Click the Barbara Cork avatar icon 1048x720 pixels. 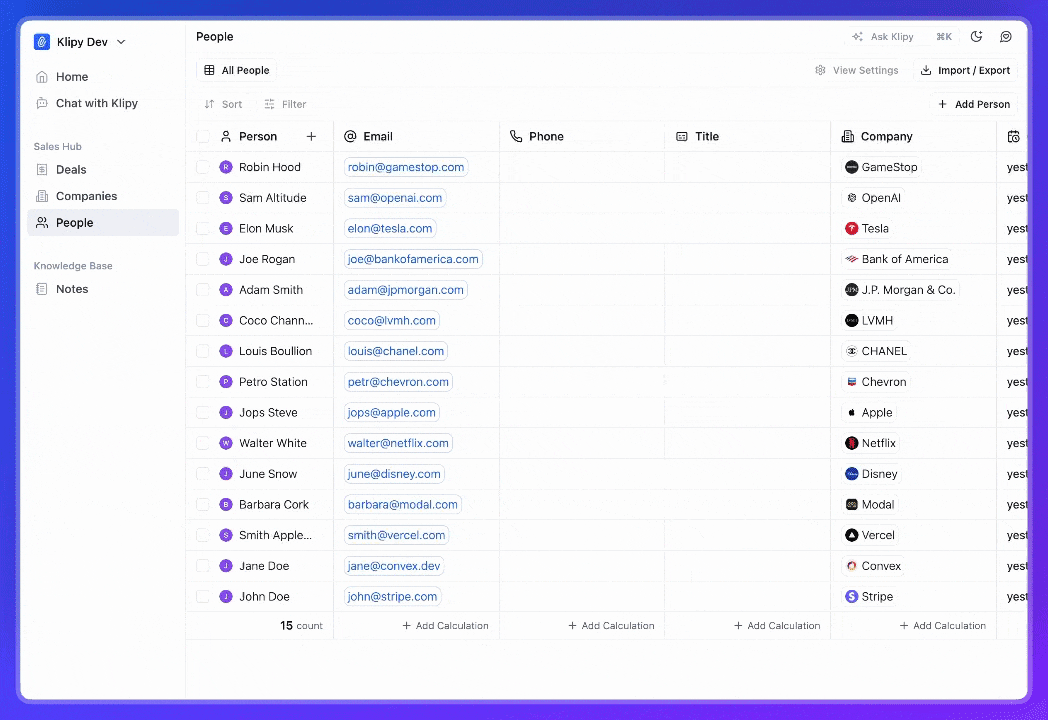(226, 505)
